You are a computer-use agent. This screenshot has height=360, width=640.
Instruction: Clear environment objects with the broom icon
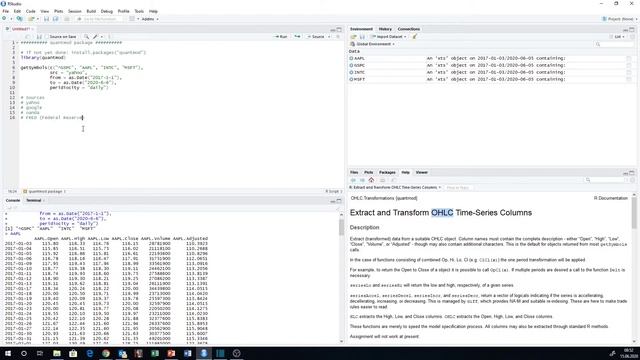coord(415,37)
